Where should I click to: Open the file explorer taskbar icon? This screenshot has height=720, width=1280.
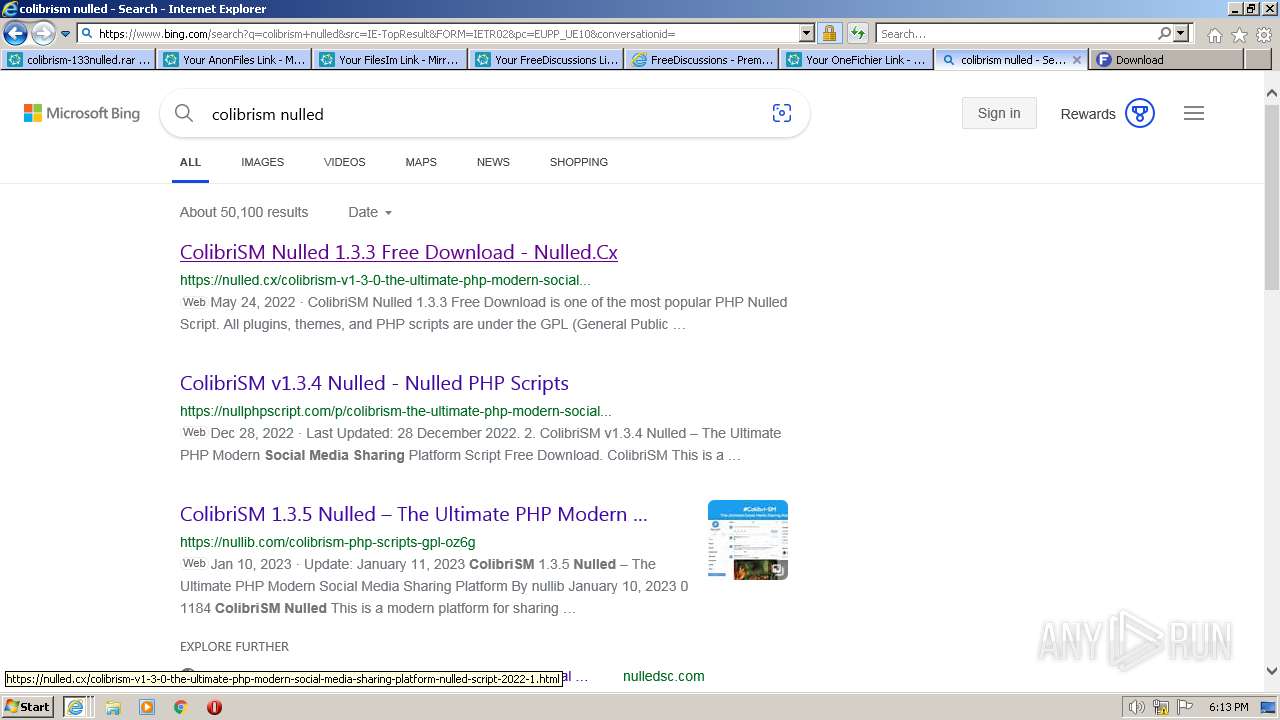tap(113, 707)
